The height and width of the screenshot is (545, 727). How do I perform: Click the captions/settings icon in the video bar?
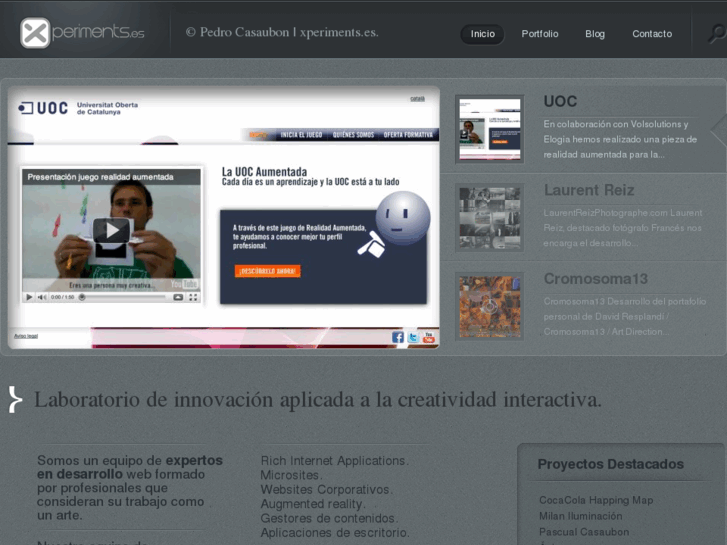(x=178, y=297)
